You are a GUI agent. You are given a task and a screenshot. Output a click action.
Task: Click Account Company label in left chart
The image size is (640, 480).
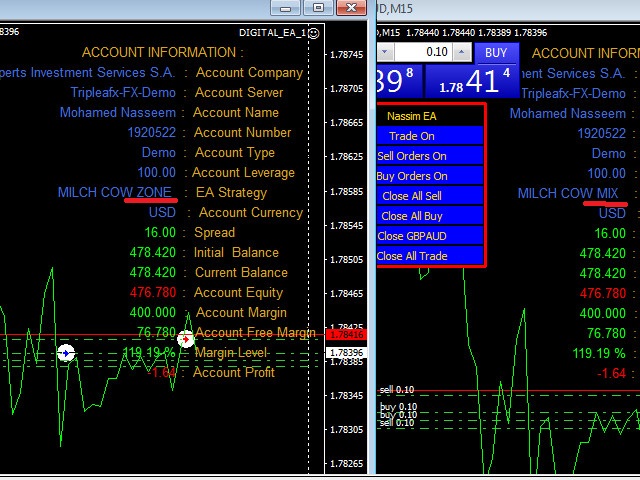pyautogui.click(x=249, y=73)
